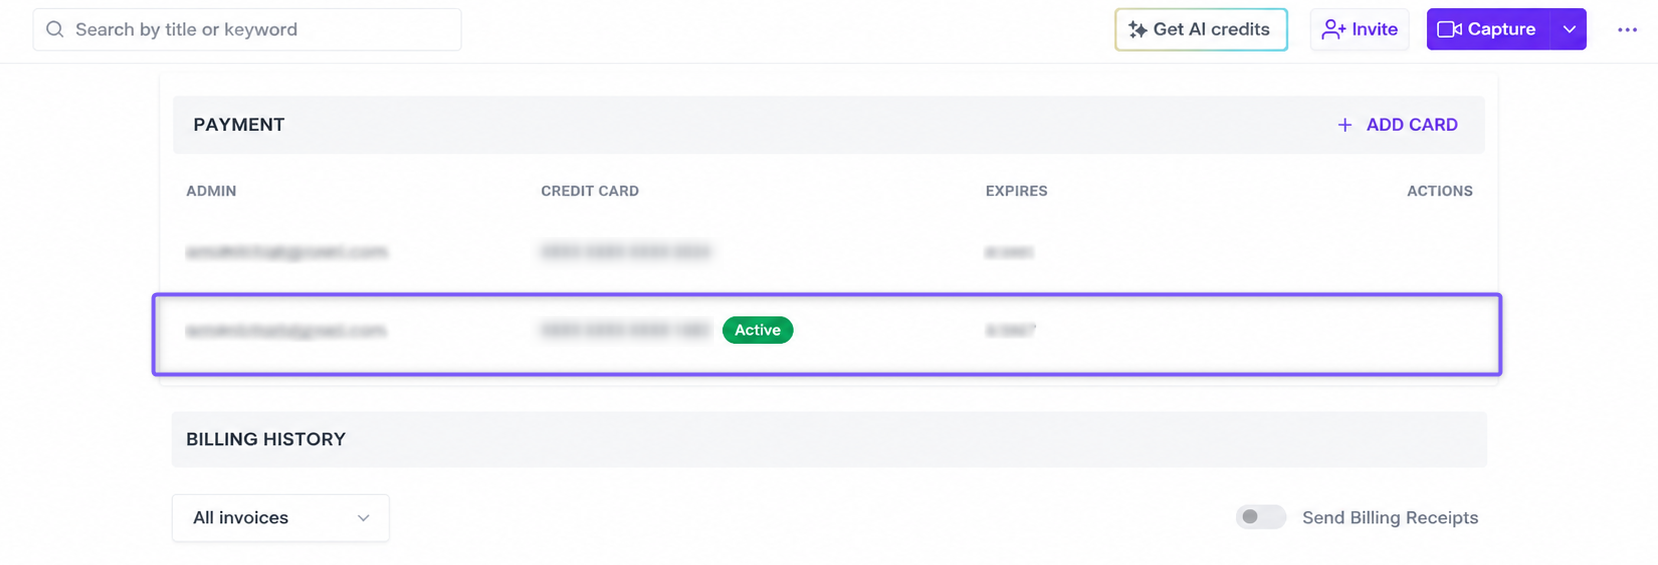Select the first blurred credit card row

click(x=827, y=252)
